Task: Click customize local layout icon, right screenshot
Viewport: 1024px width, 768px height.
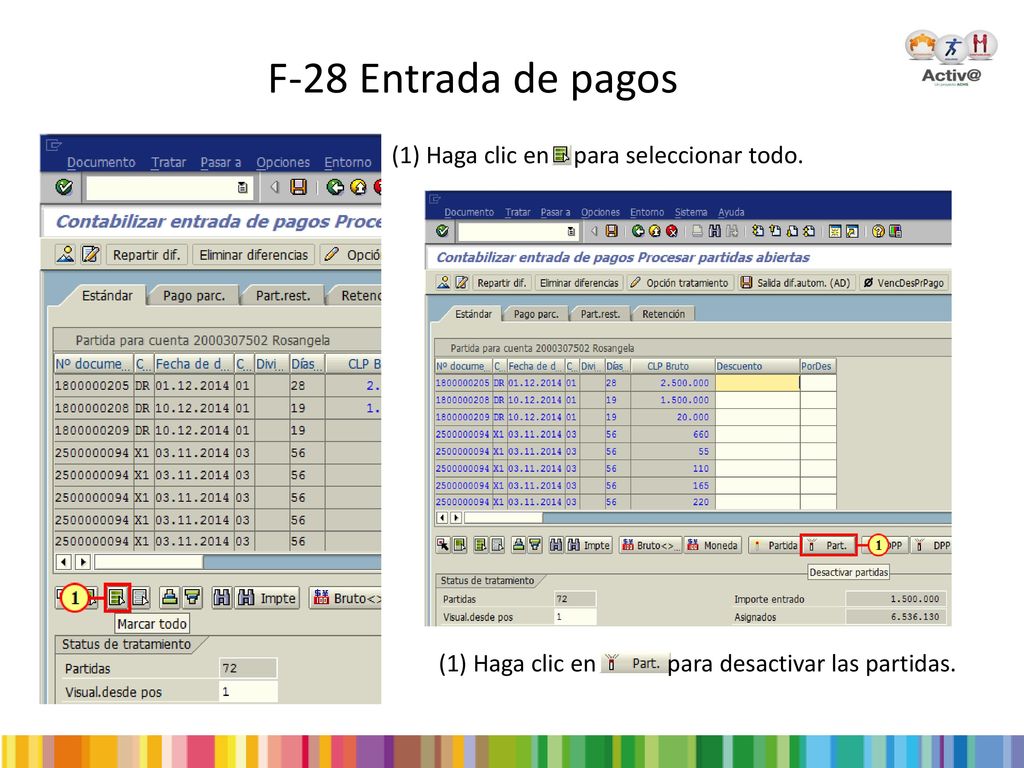Action: [x=895, y=231]
